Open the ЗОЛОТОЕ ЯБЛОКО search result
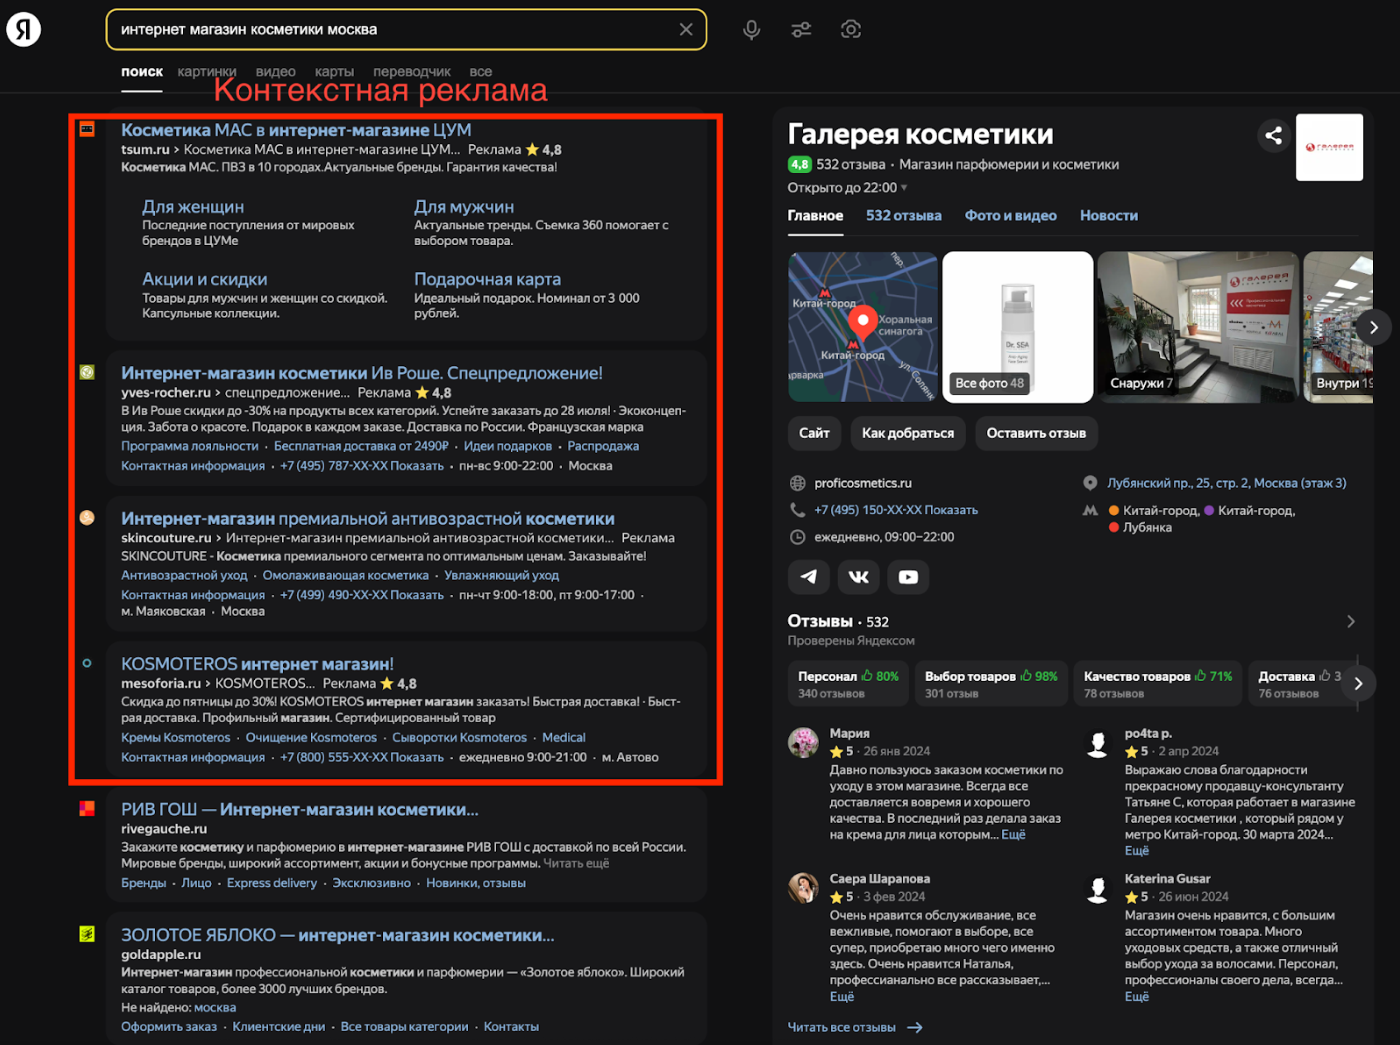 338,936
